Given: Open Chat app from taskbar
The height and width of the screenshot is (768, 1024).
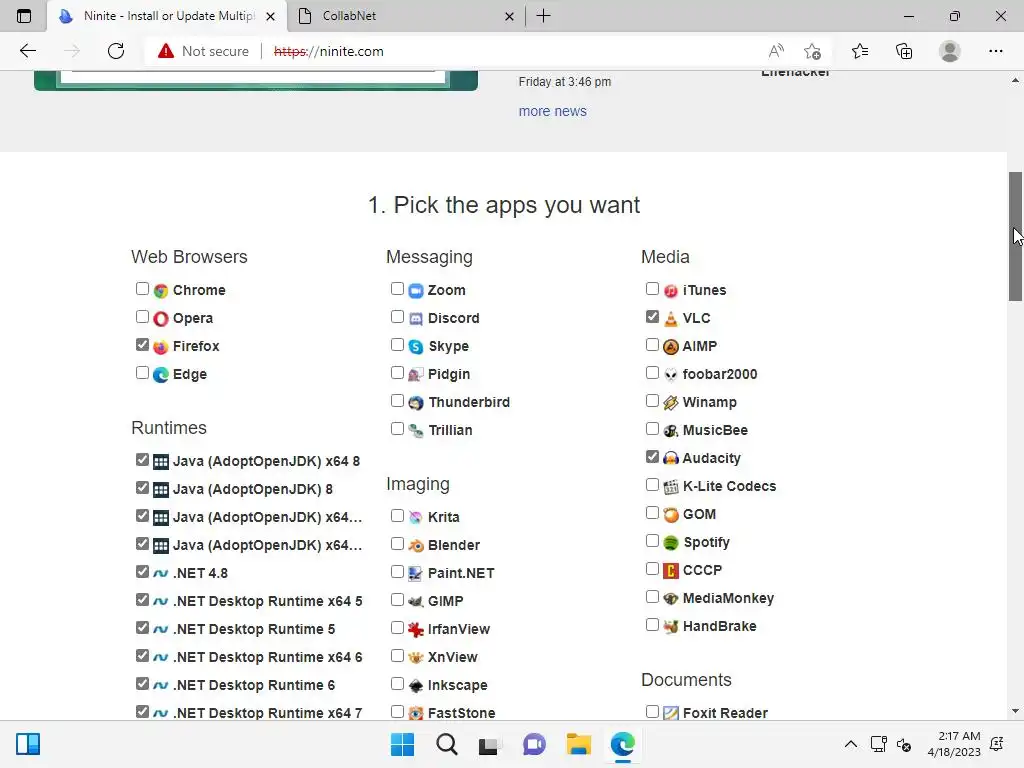Looking at the screenshot, I should click(x=534, y=744).
